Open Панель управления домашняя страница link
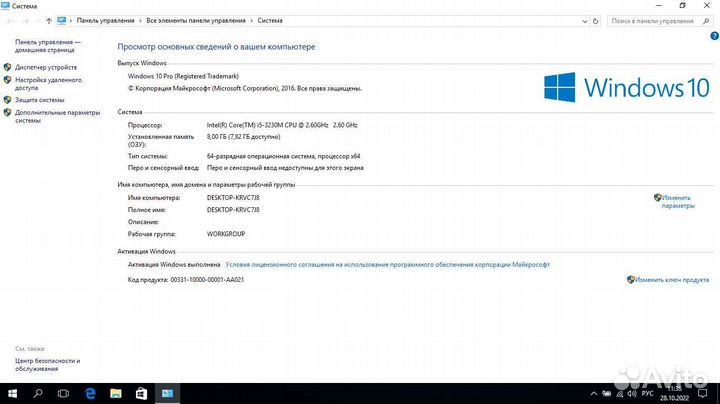This screenshot has width=720, height=404. point(48,46)
